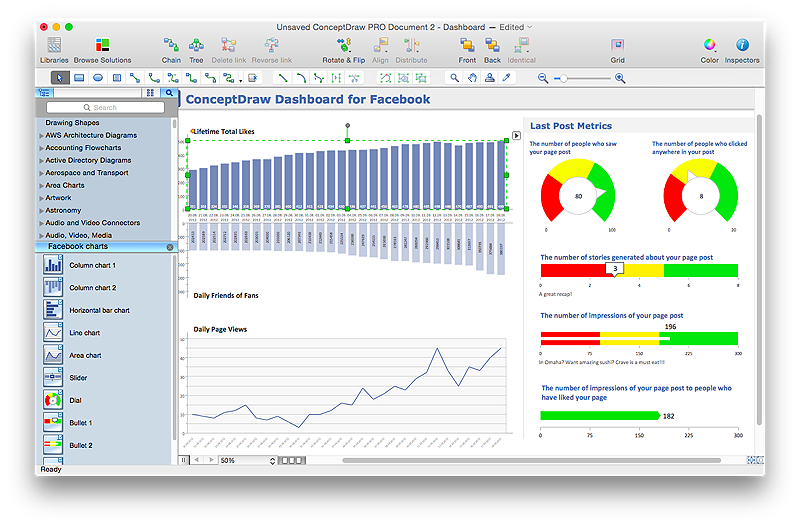Click the Daily Page Views line chart
The image size is (800, 526).
(x=347, y=386)
